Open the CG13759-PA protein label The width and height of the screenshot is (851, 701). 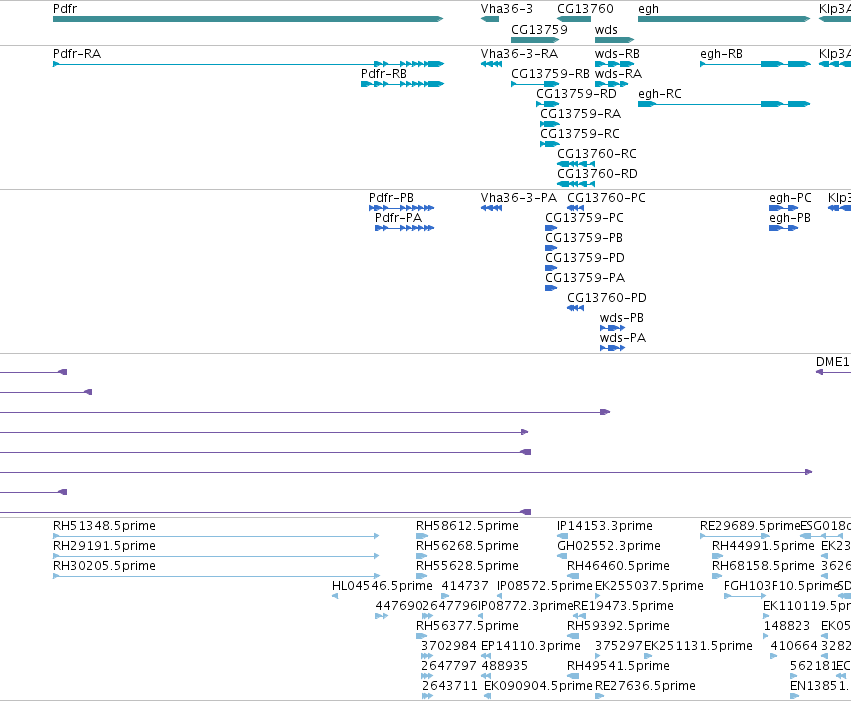tap(585, 278)
